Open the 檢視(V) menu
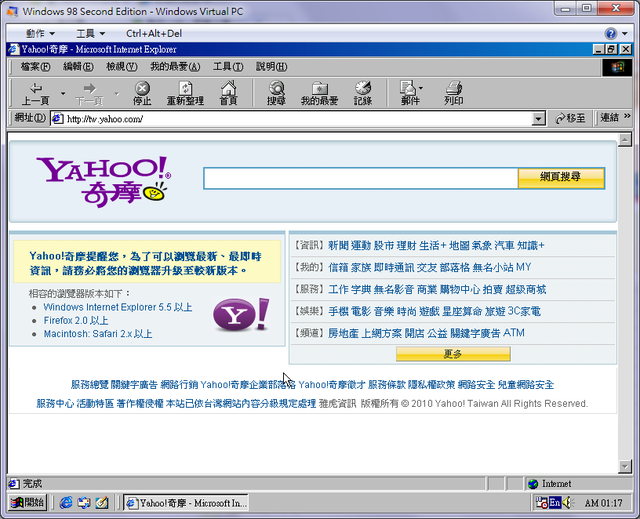The height and width of the screenshot is (519, 640). click(122, 67)
